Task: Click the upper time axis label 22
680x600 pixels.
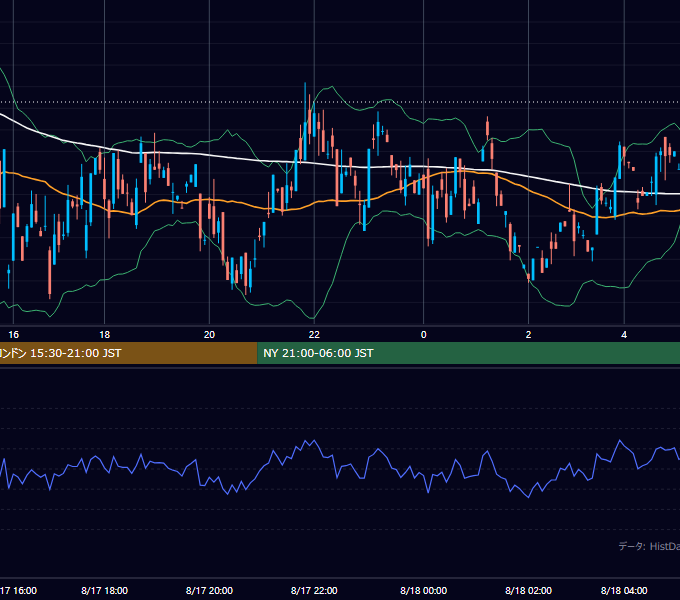Action: [314, 335]
